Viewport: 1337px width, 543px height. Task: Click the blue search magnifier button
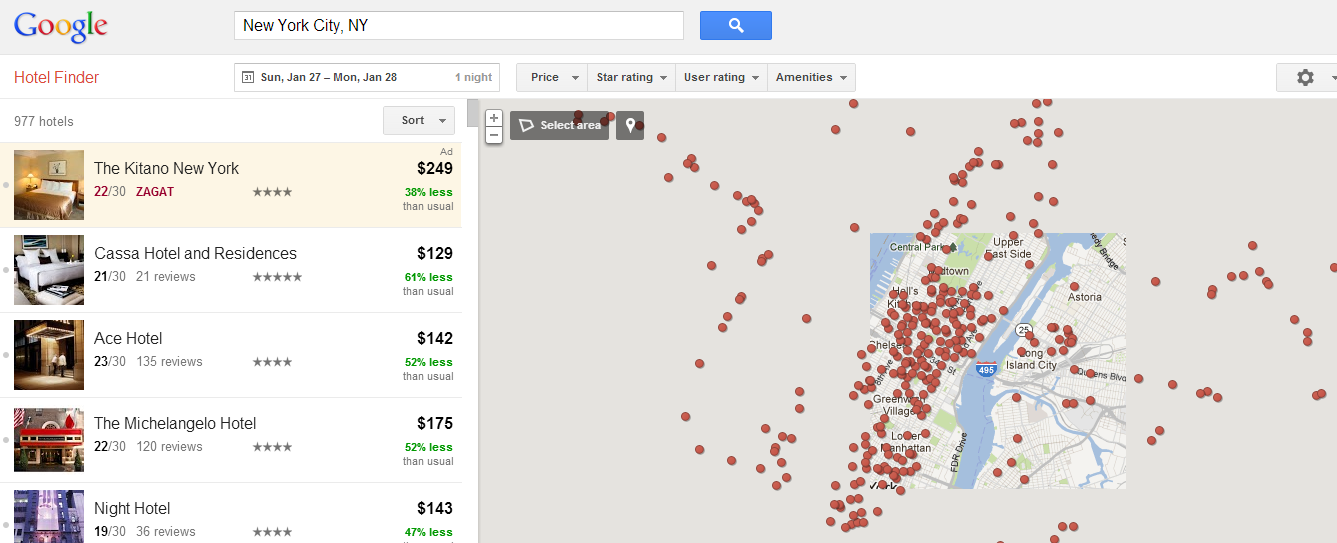tap(735, 25)
